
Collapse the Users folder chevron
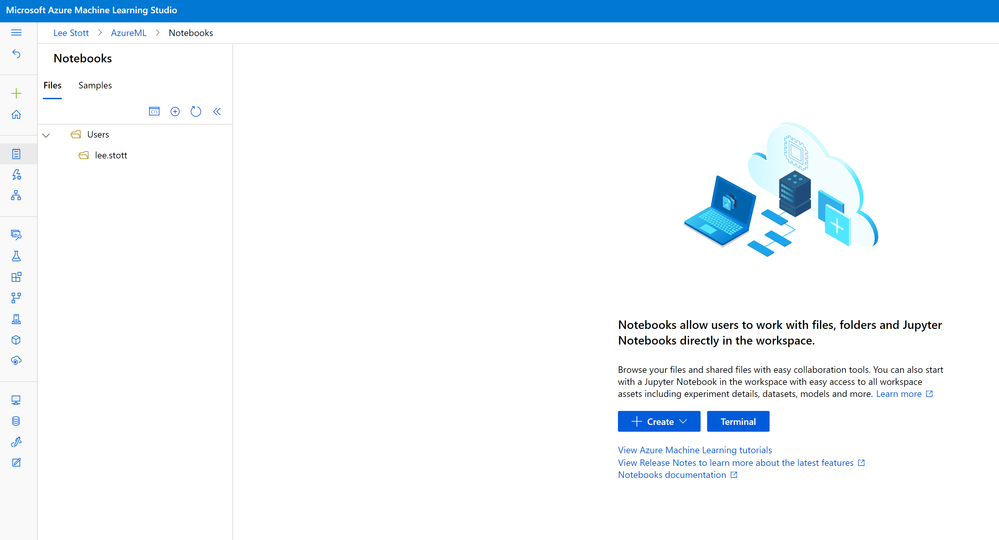pos(46,135)
